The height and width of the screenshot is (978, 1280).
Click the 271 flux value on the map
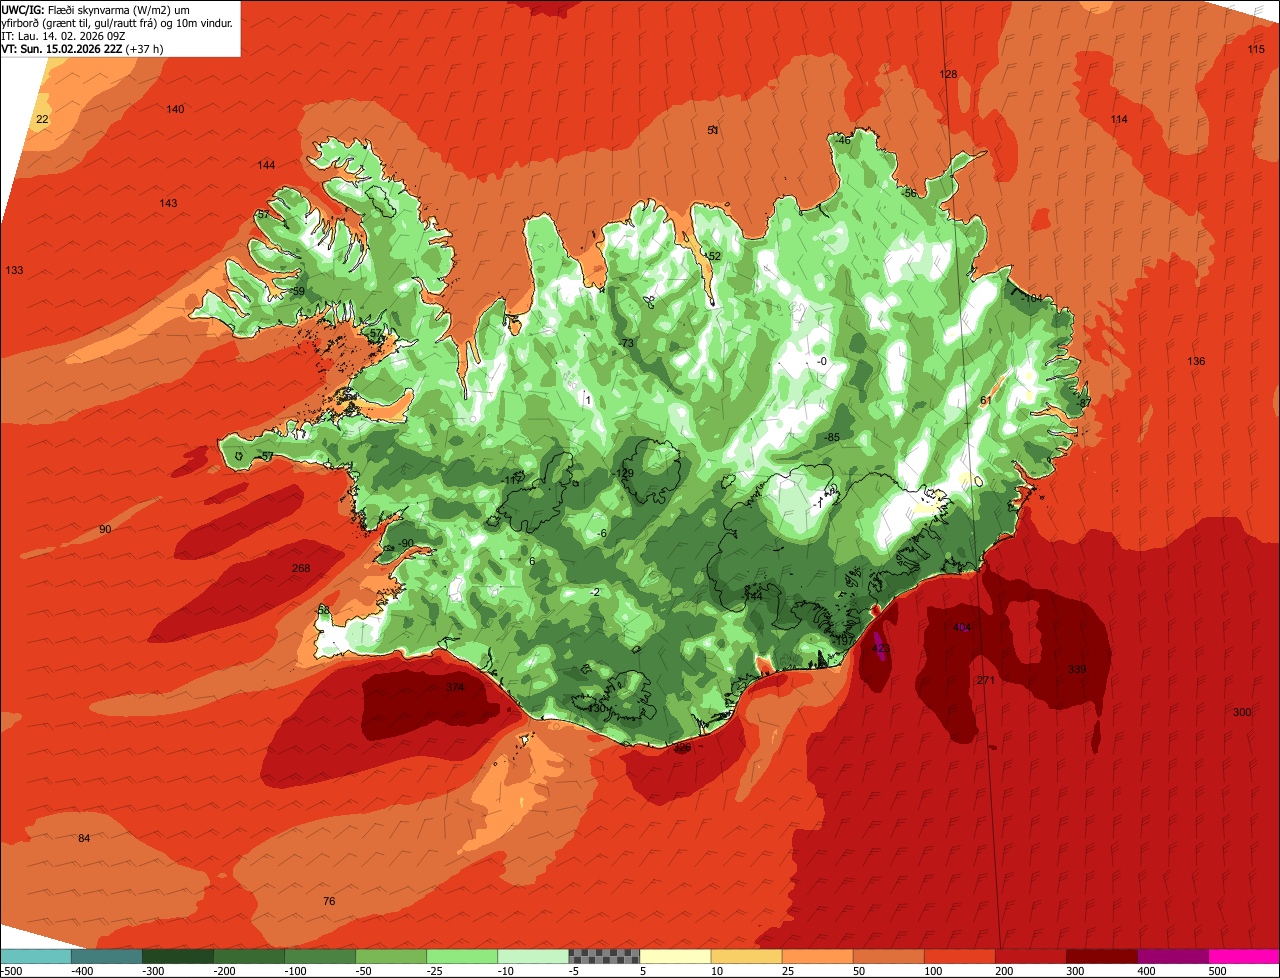(986, 680)
